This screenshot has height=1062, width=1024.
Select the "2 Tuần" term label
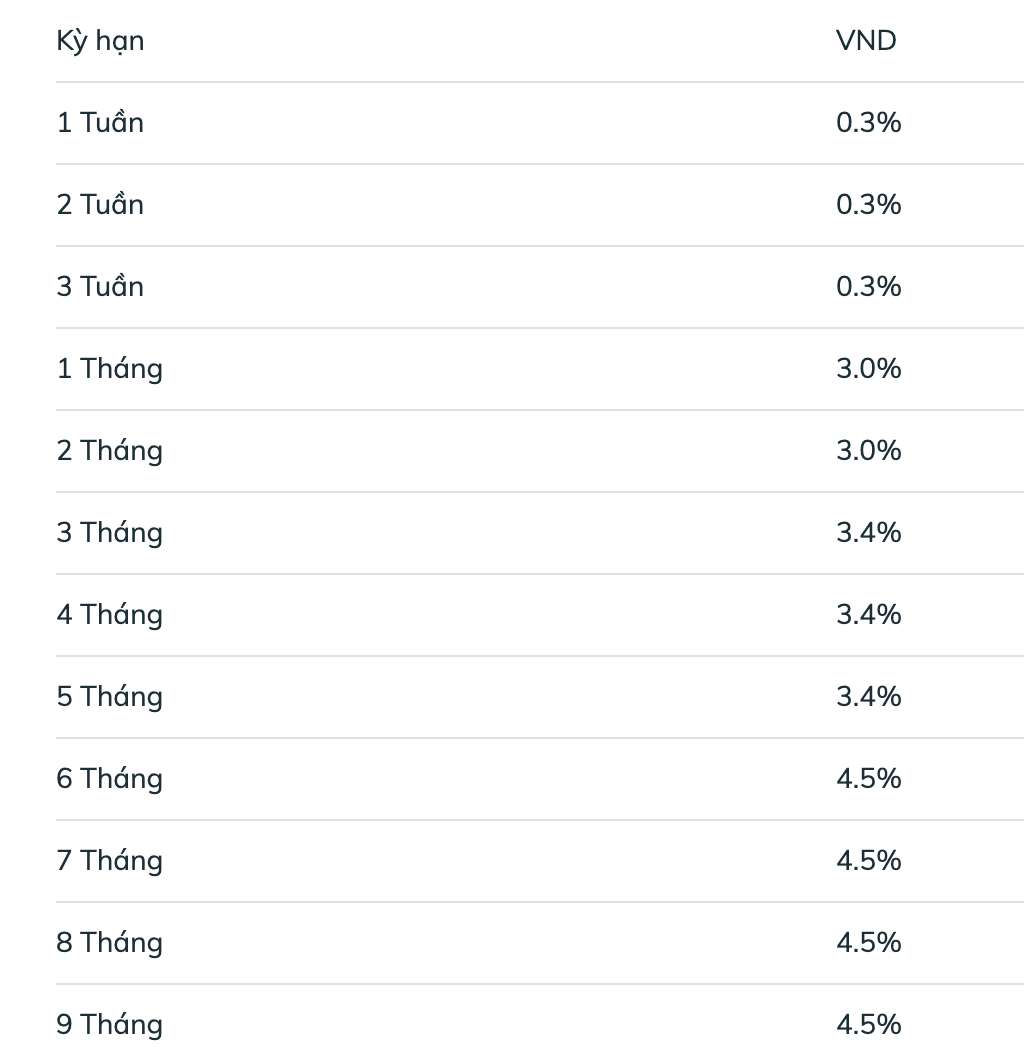100,205
